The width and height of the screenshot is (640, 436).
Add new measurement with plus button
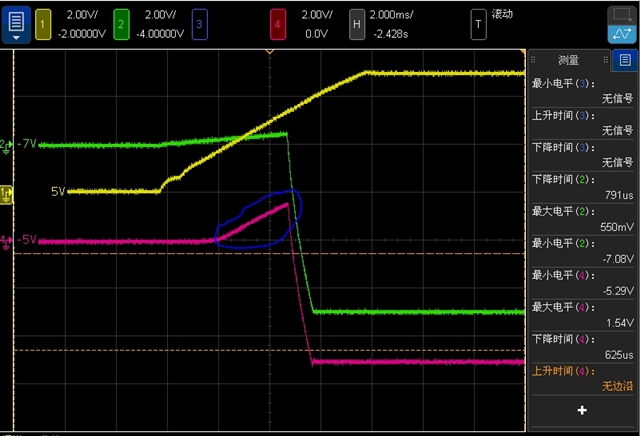pyautogui.click(x=582, y=410)
